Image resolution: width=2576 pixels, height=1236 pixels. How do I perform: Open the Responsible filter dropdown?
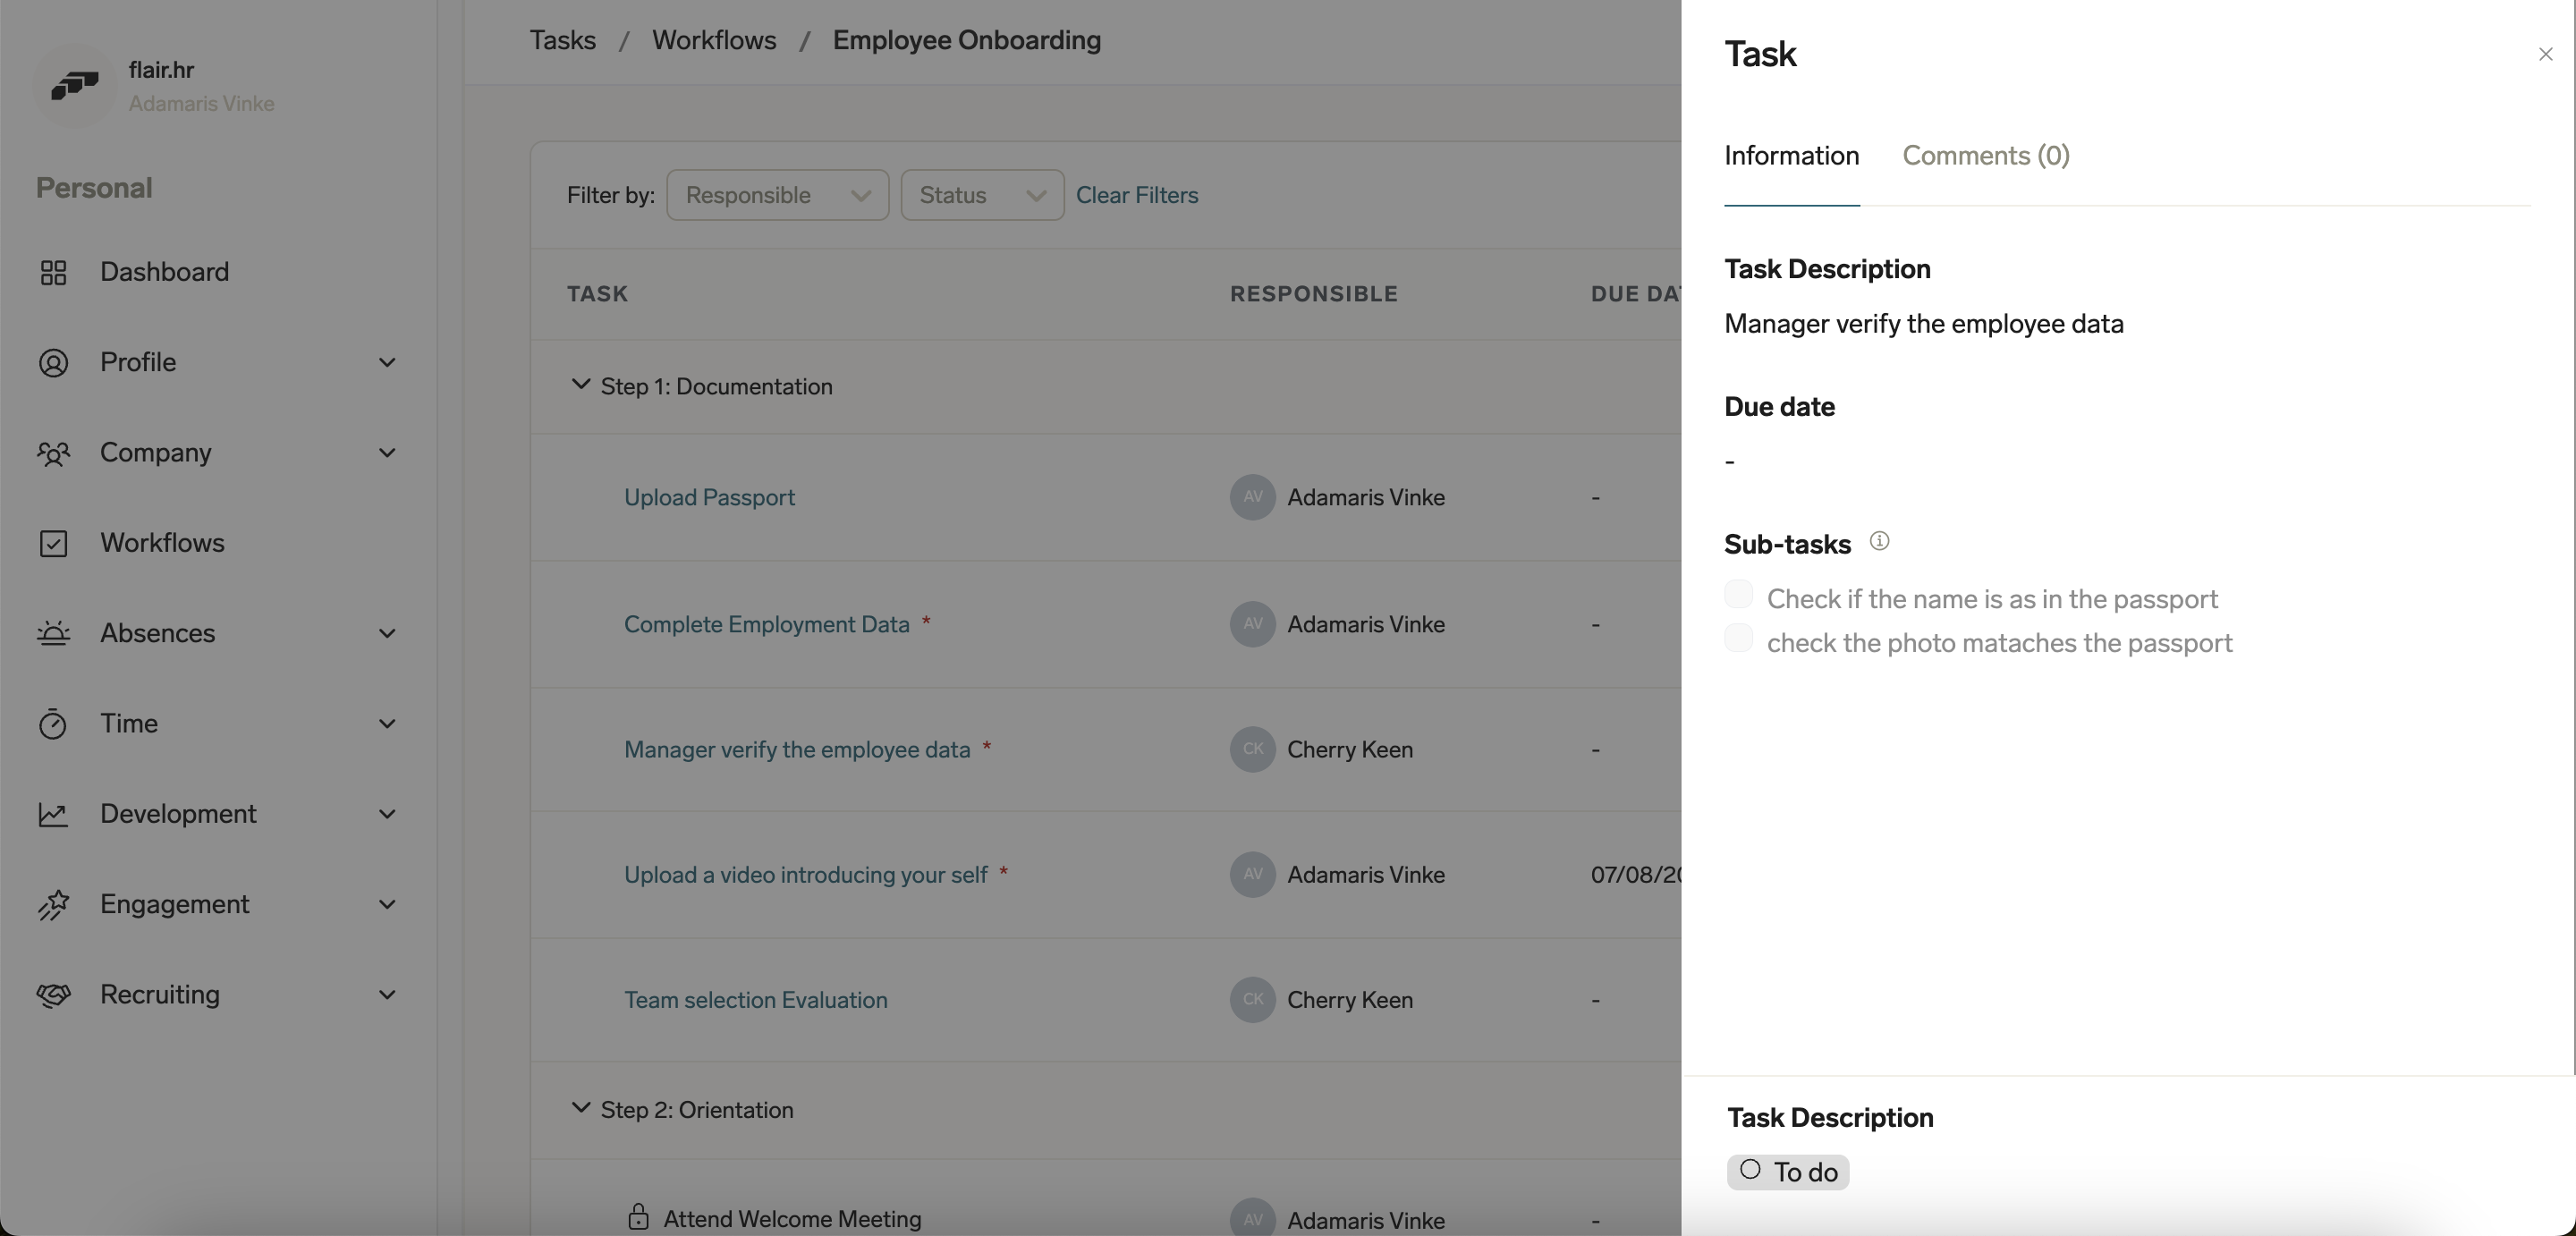coord(777,195)
